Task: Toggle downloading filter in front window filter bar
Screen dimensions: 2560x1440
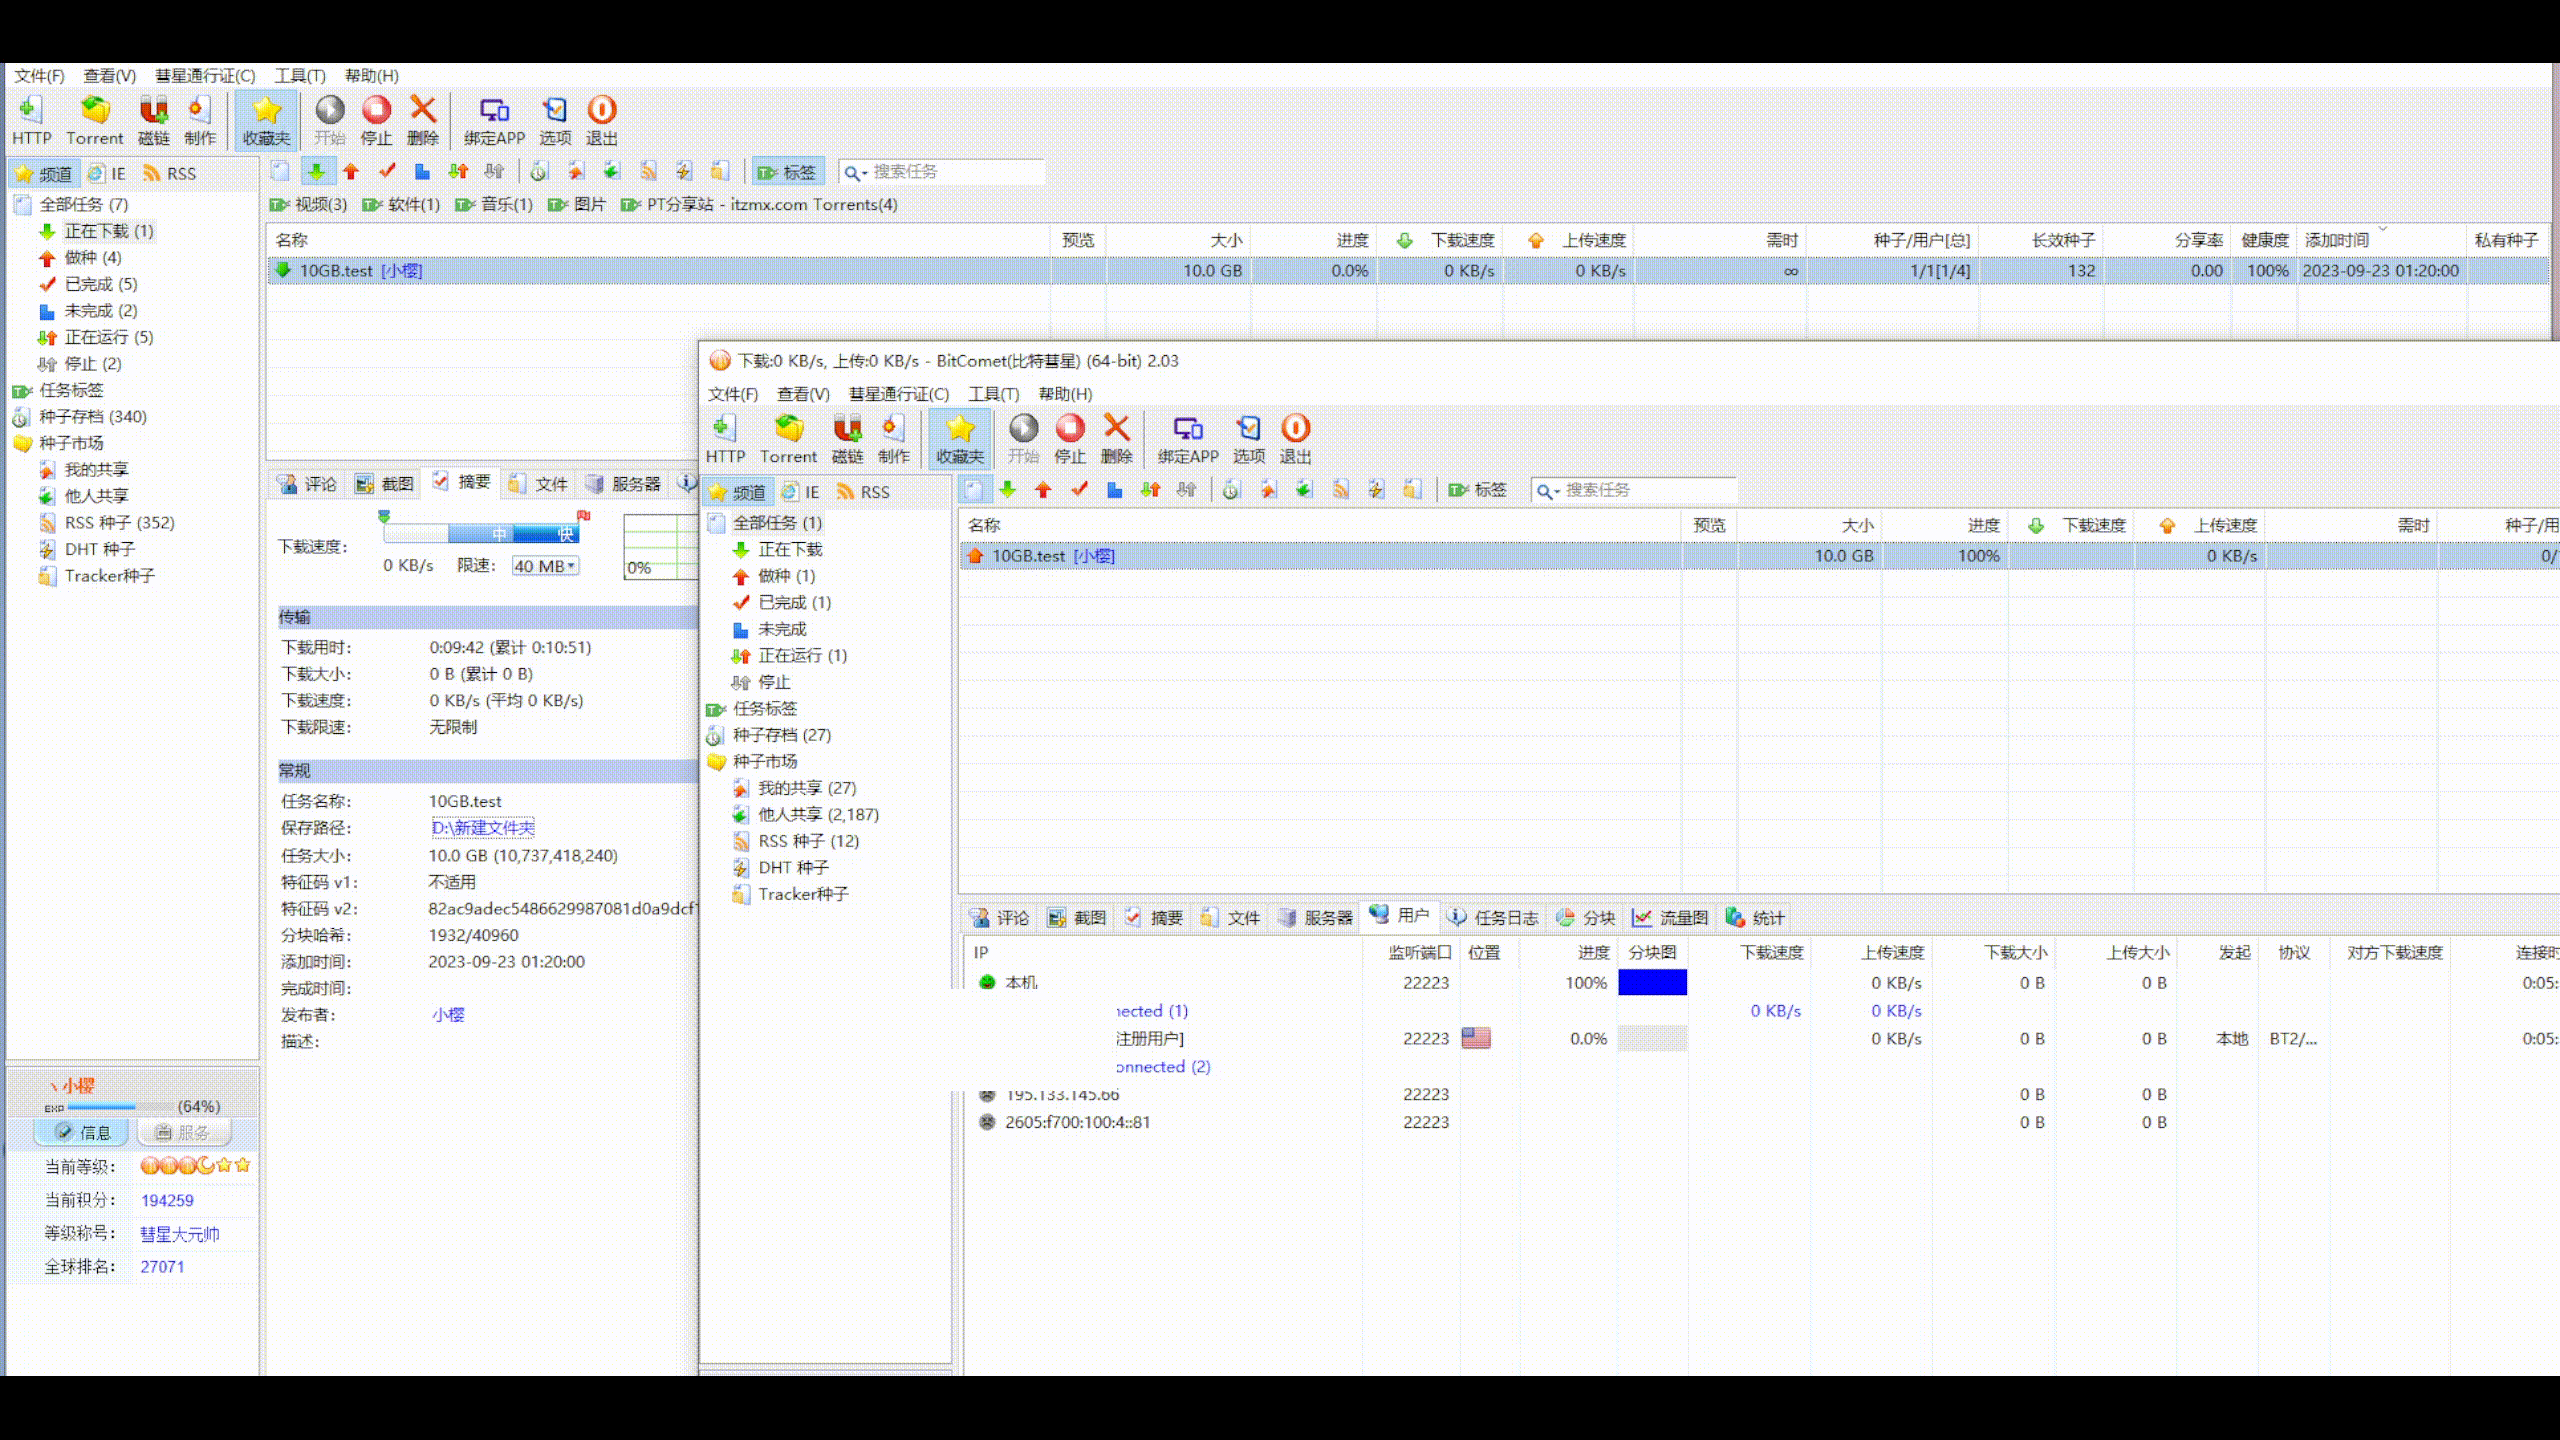Action: pyautogui.click(x=1008, y=490)
